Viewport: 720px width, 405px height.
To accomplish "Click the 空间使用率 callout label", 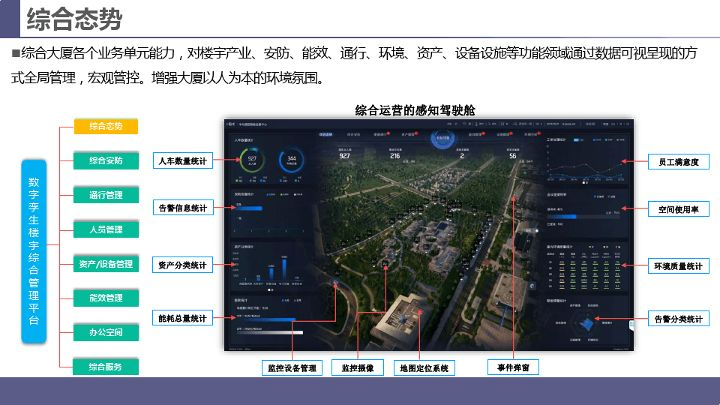I will 678,209.
